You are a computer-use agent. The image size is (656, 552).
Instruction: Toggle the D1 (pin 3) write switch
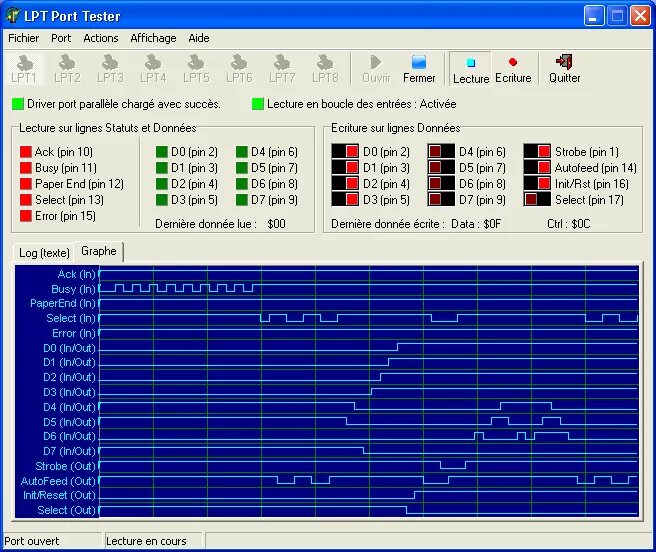click(345, 167)
